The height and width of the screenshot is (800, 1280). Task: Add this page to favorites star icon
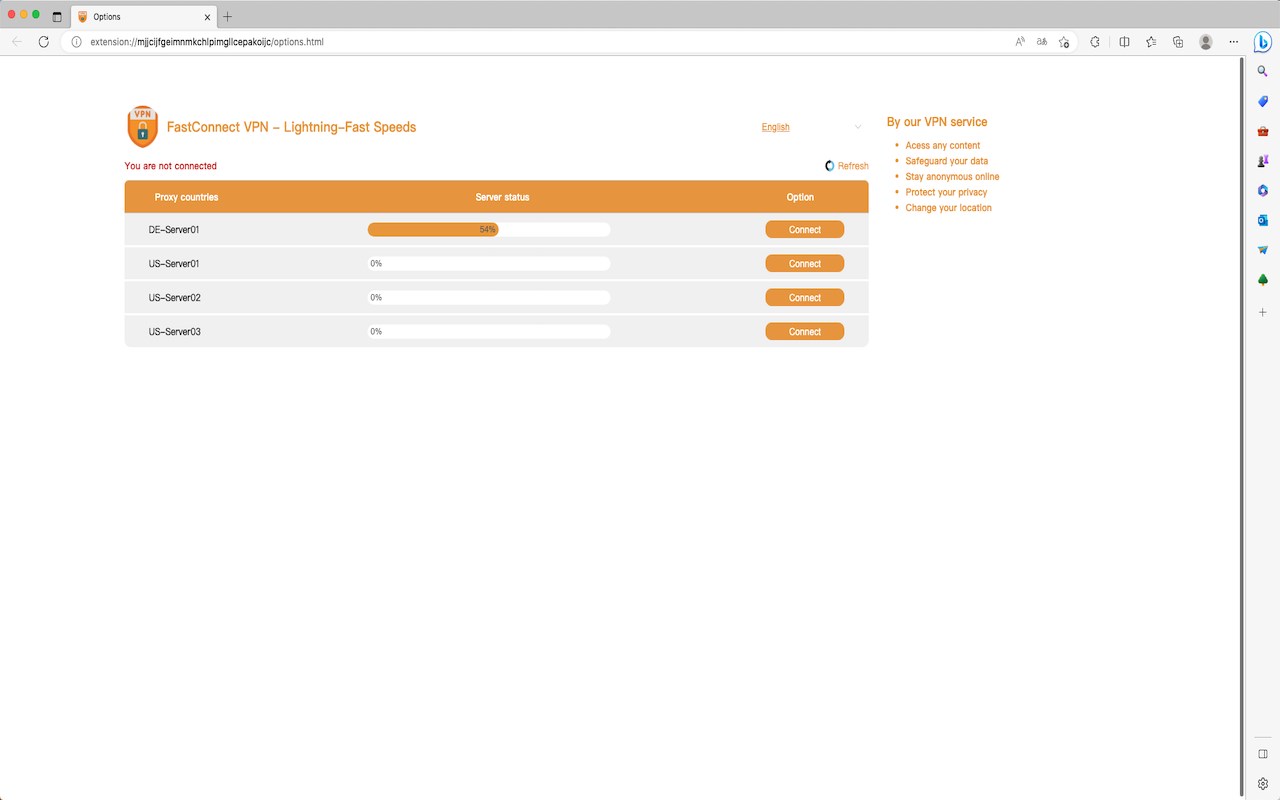pos(1064,42)
